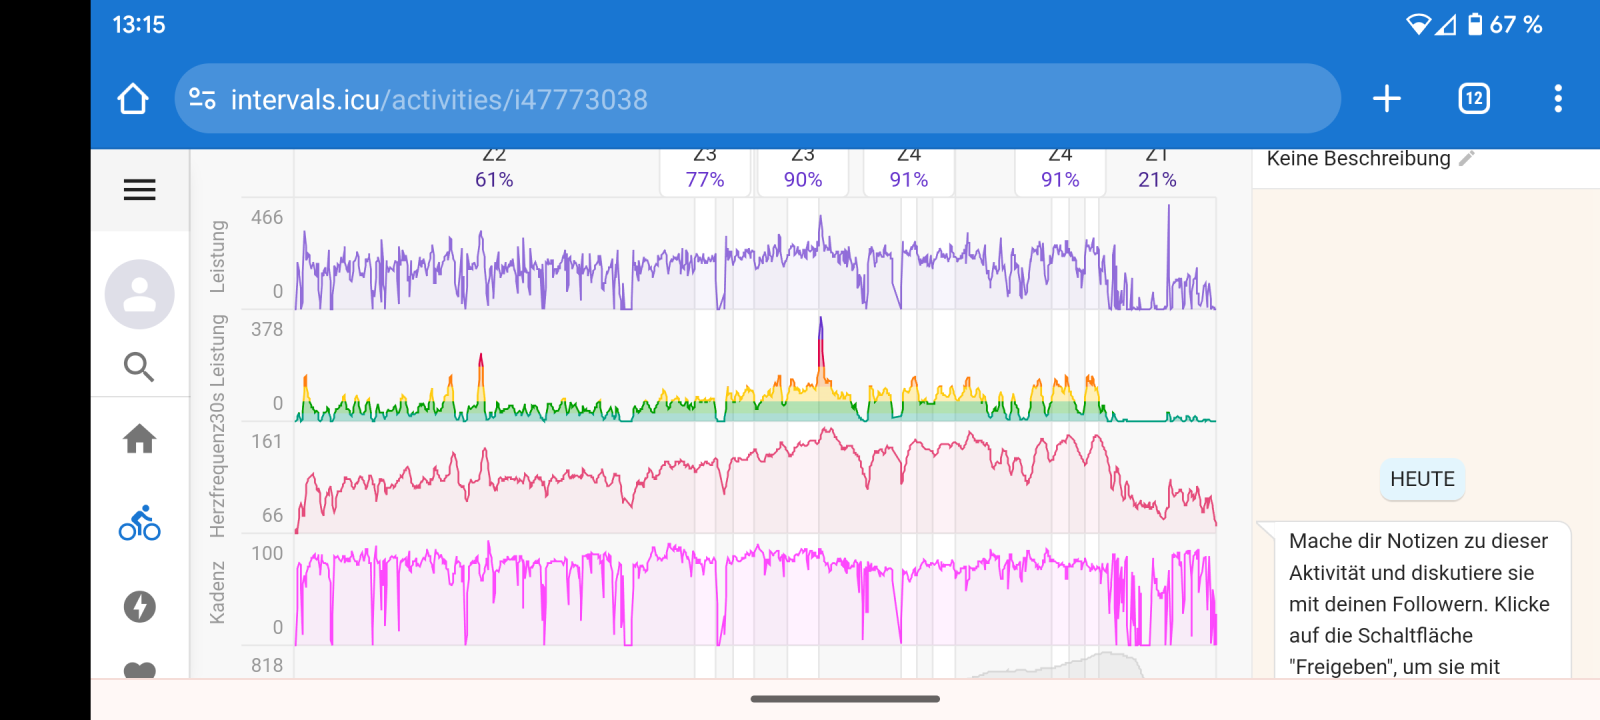The height and width of the screenshot is (720, 1600).
Task: Go to home via sidebar house icon
Action: point(139,439)
